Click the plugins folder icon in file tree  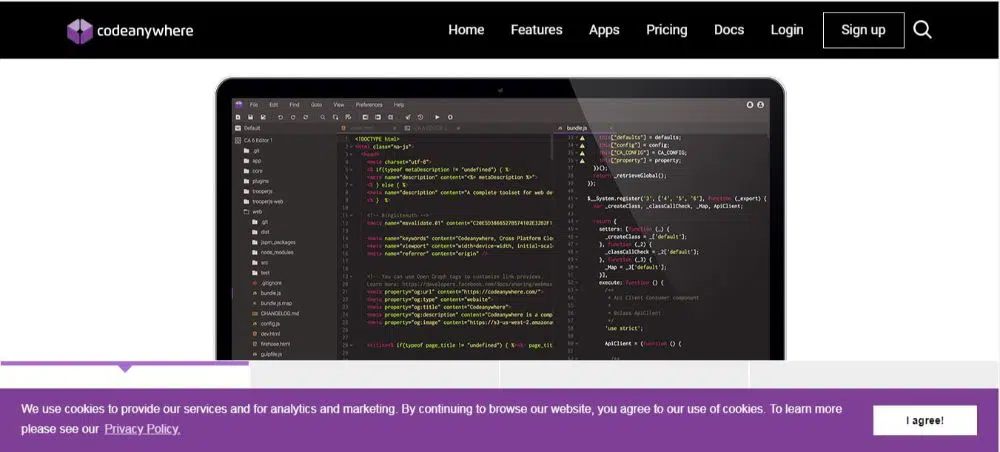pos(245,181)
